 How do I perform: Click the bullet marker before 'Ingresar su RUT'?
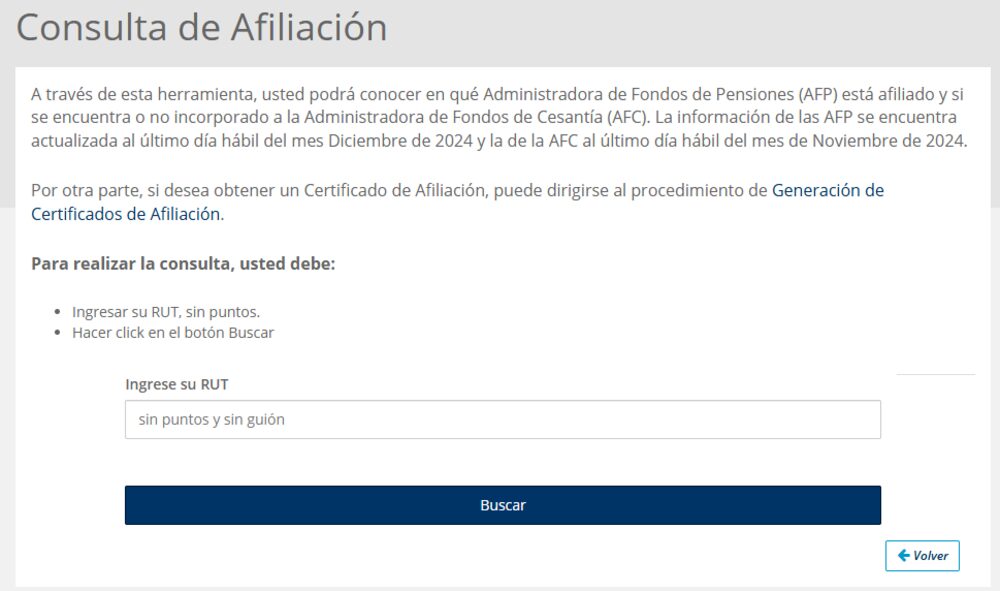click(61, 312)
